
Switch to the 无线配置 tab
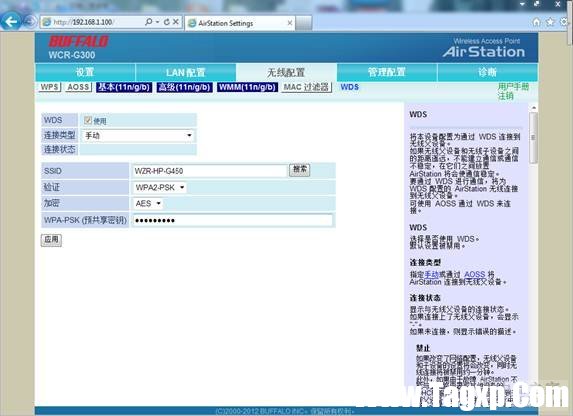286,72
